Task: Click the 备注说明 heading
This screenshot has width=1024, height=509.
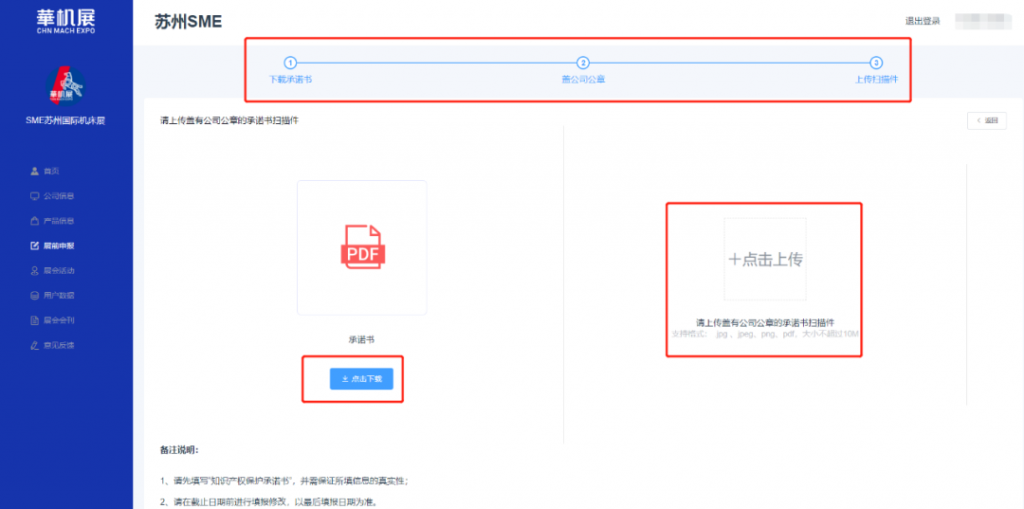Action: tap(179, 450)
